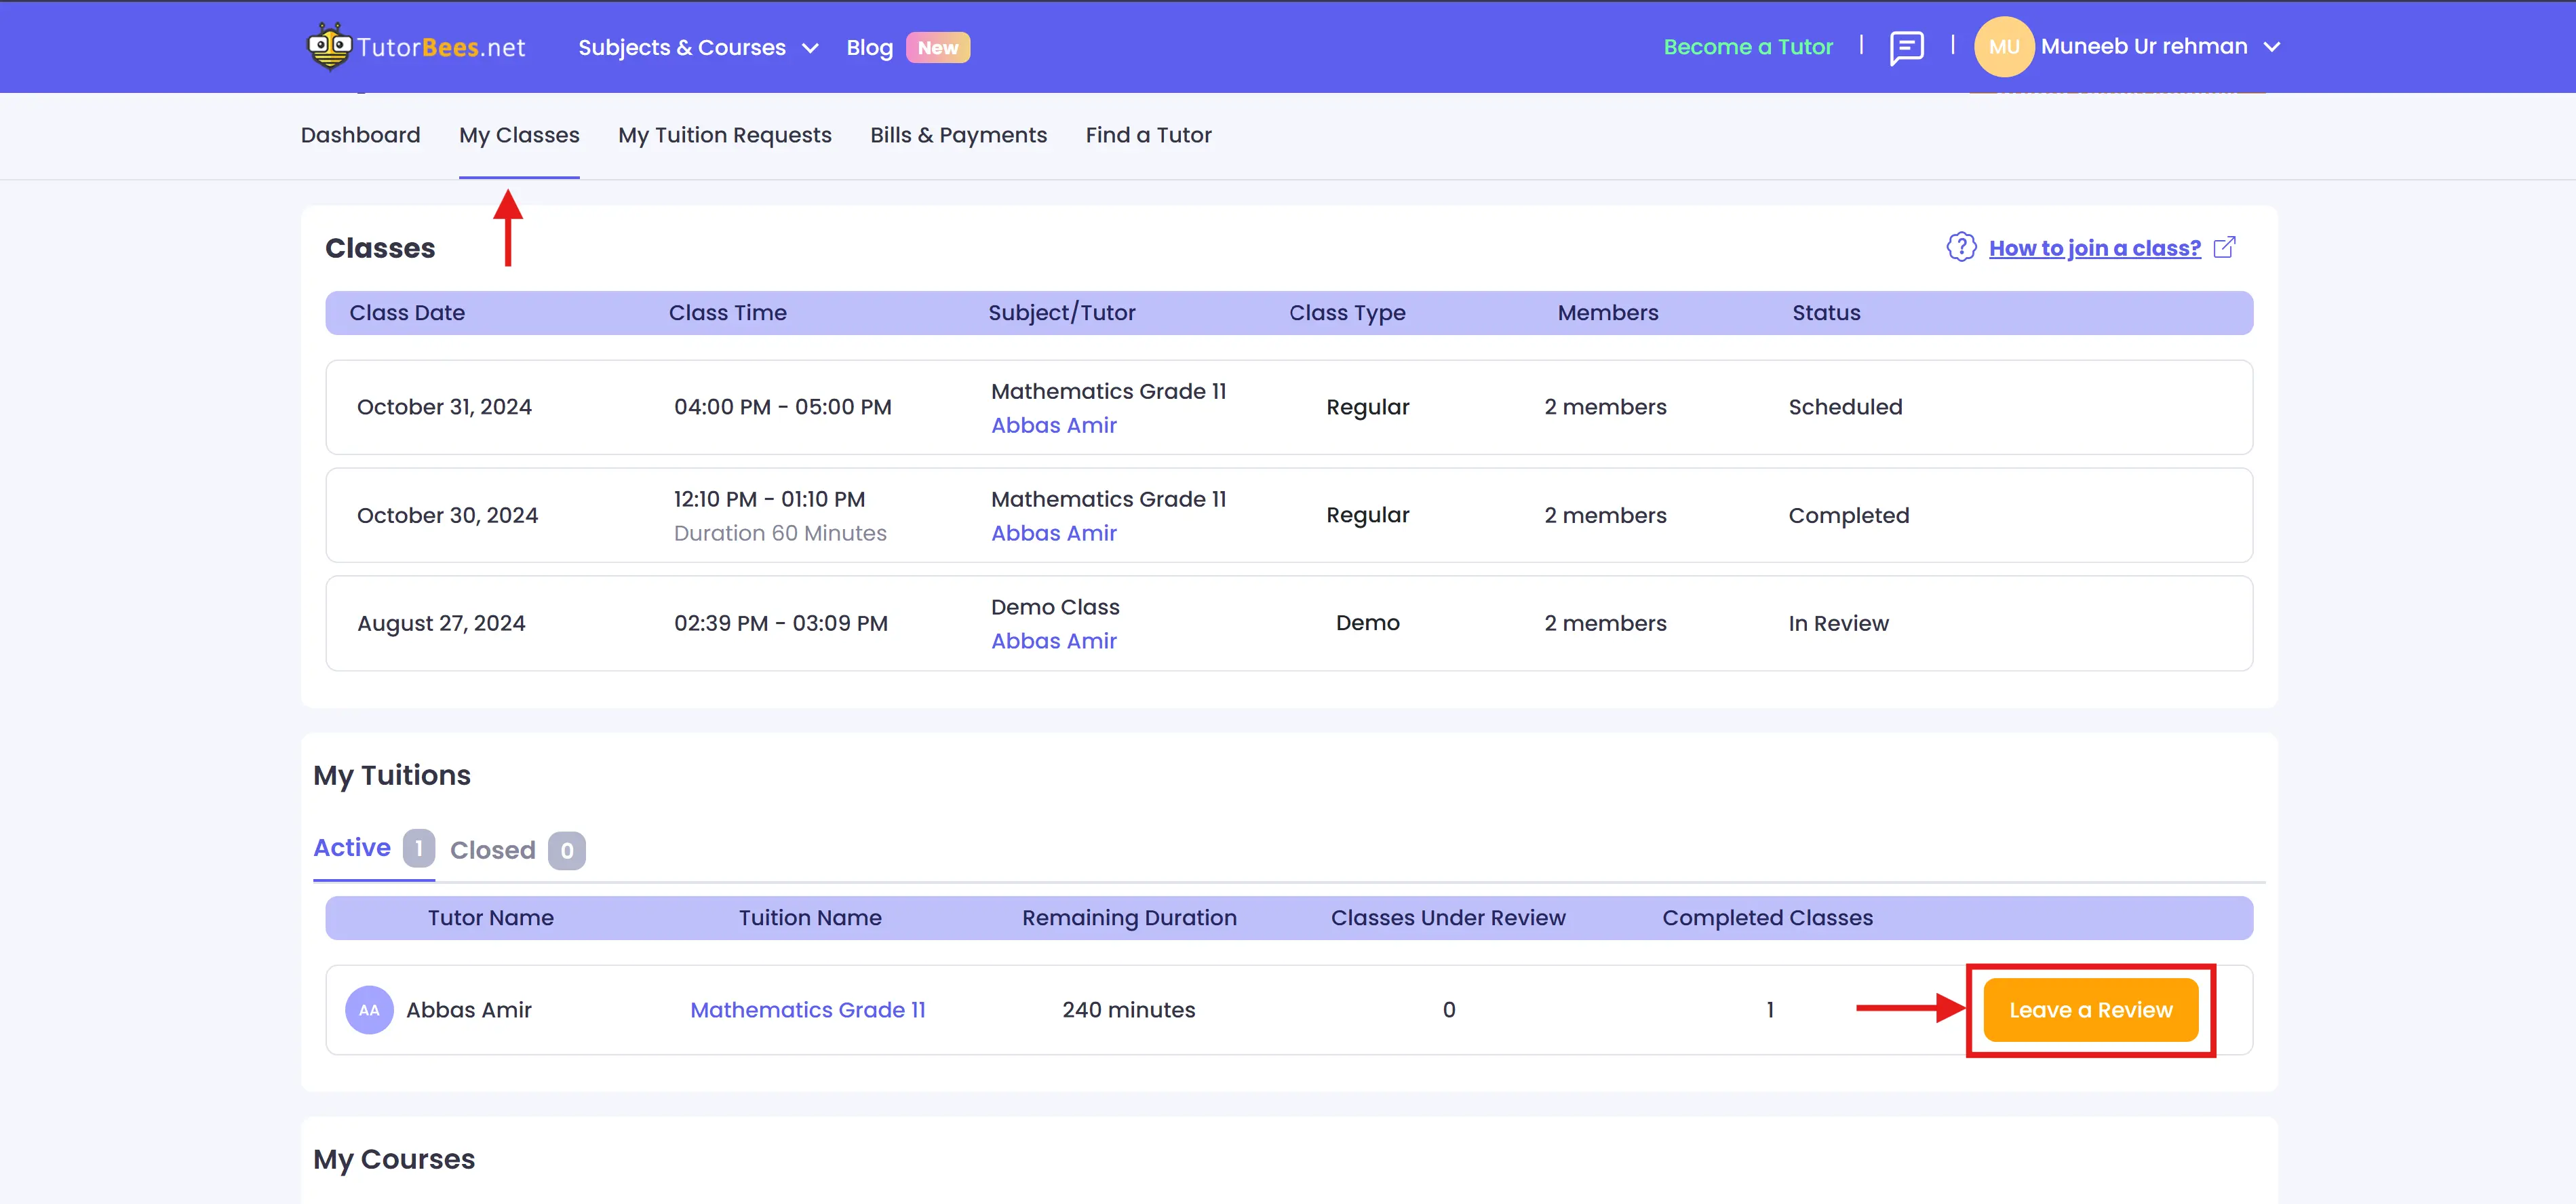Open Abbas Amir tutor link in Demo Class row

pos(1053,641)
